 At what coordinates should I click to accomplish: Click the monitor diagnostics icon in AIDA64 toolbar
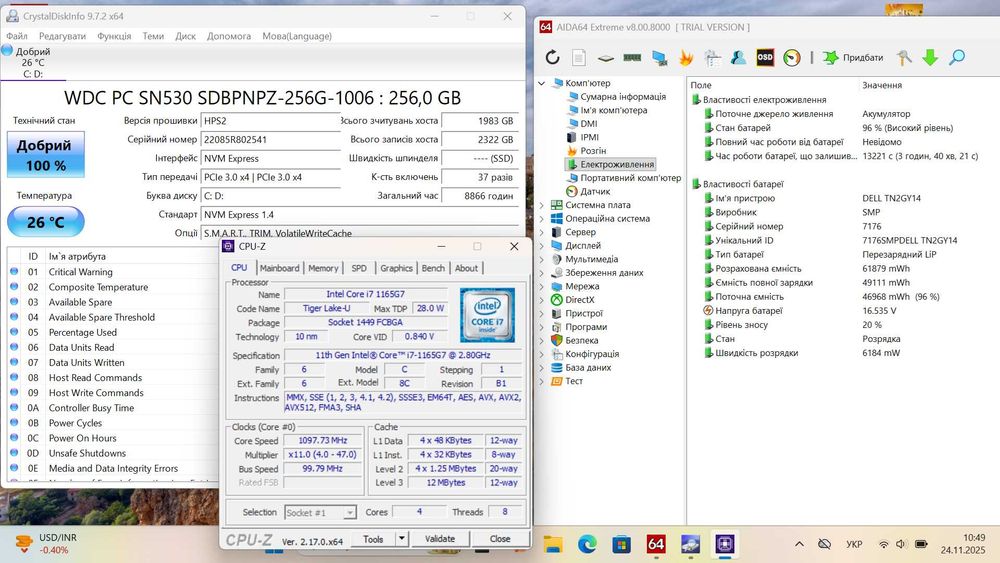point(659,58)
